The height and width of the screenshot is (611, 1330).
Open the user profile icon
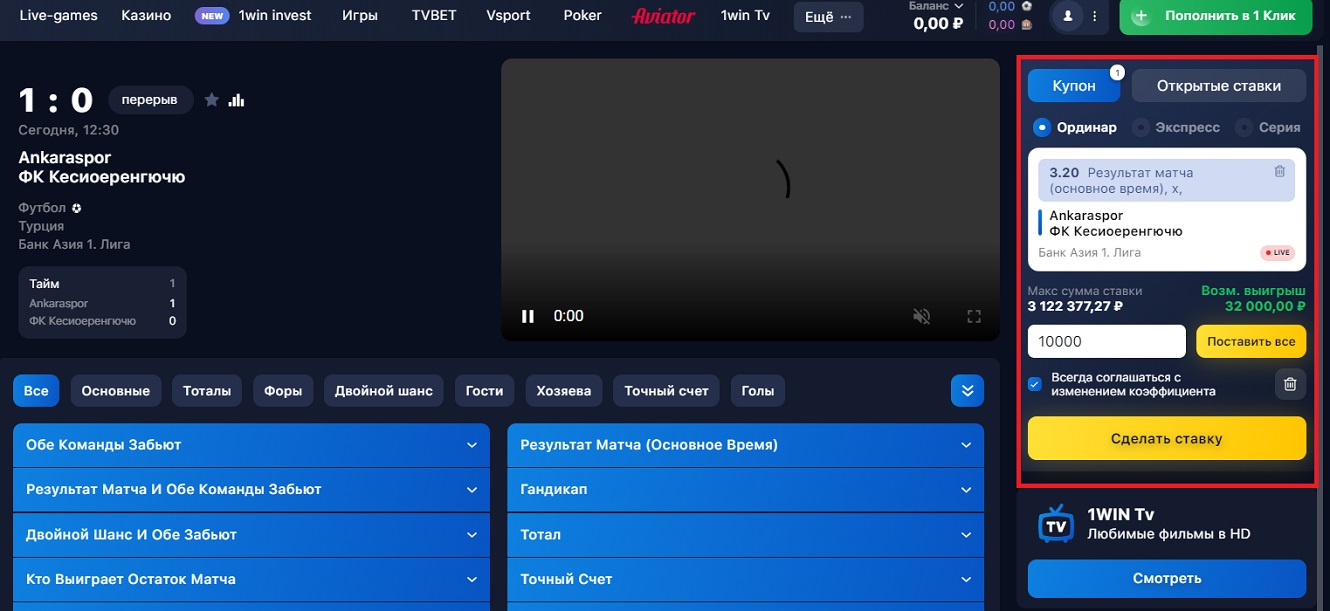pos(1069,16)
